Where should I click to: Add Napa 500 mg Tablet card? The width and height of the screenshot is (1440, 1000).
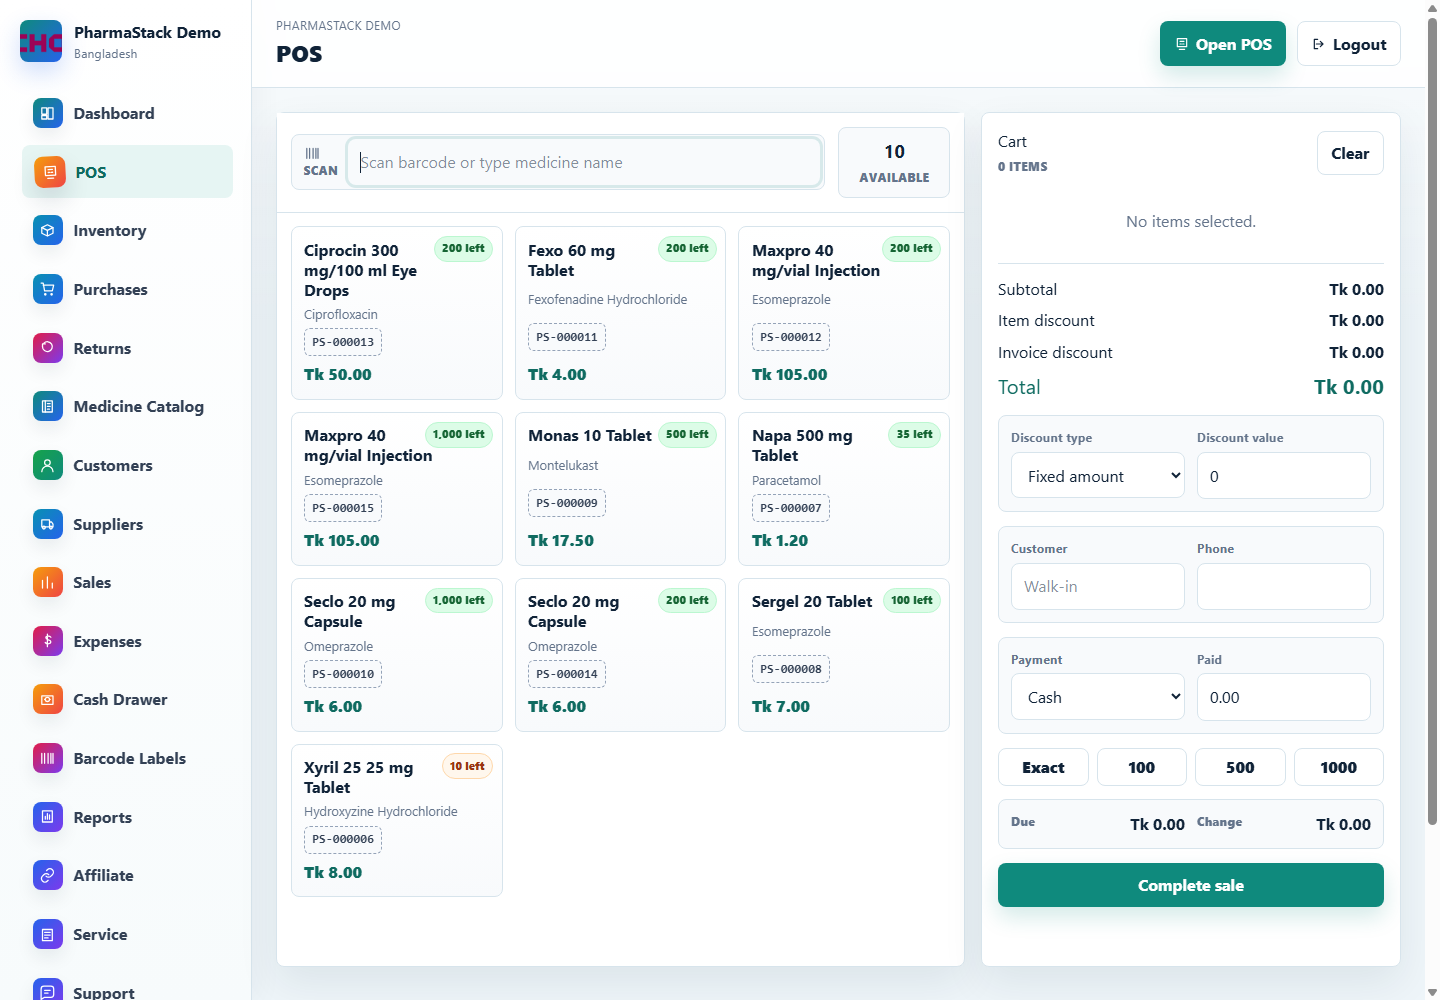click(844, 489)
